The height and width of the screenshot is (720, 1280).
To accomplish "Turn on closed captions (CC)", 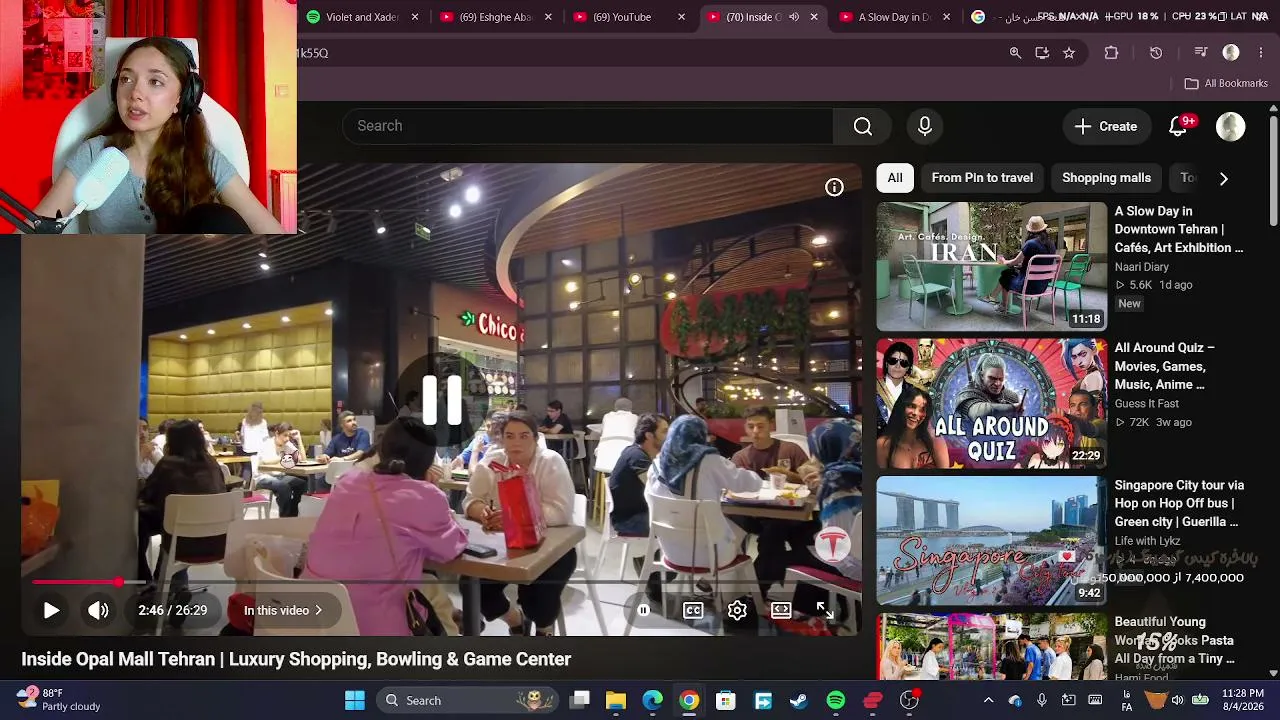I will (693, 610).
